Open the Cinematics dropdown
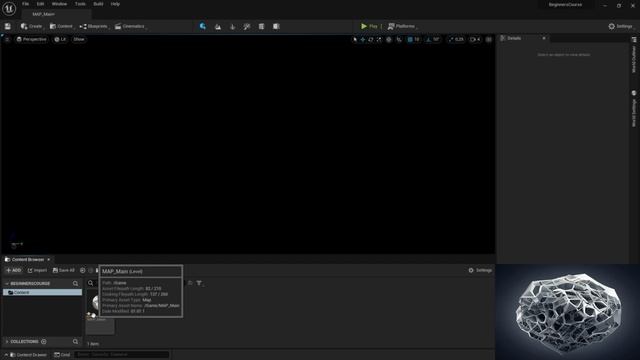The image size is (640, 360). 131,26
